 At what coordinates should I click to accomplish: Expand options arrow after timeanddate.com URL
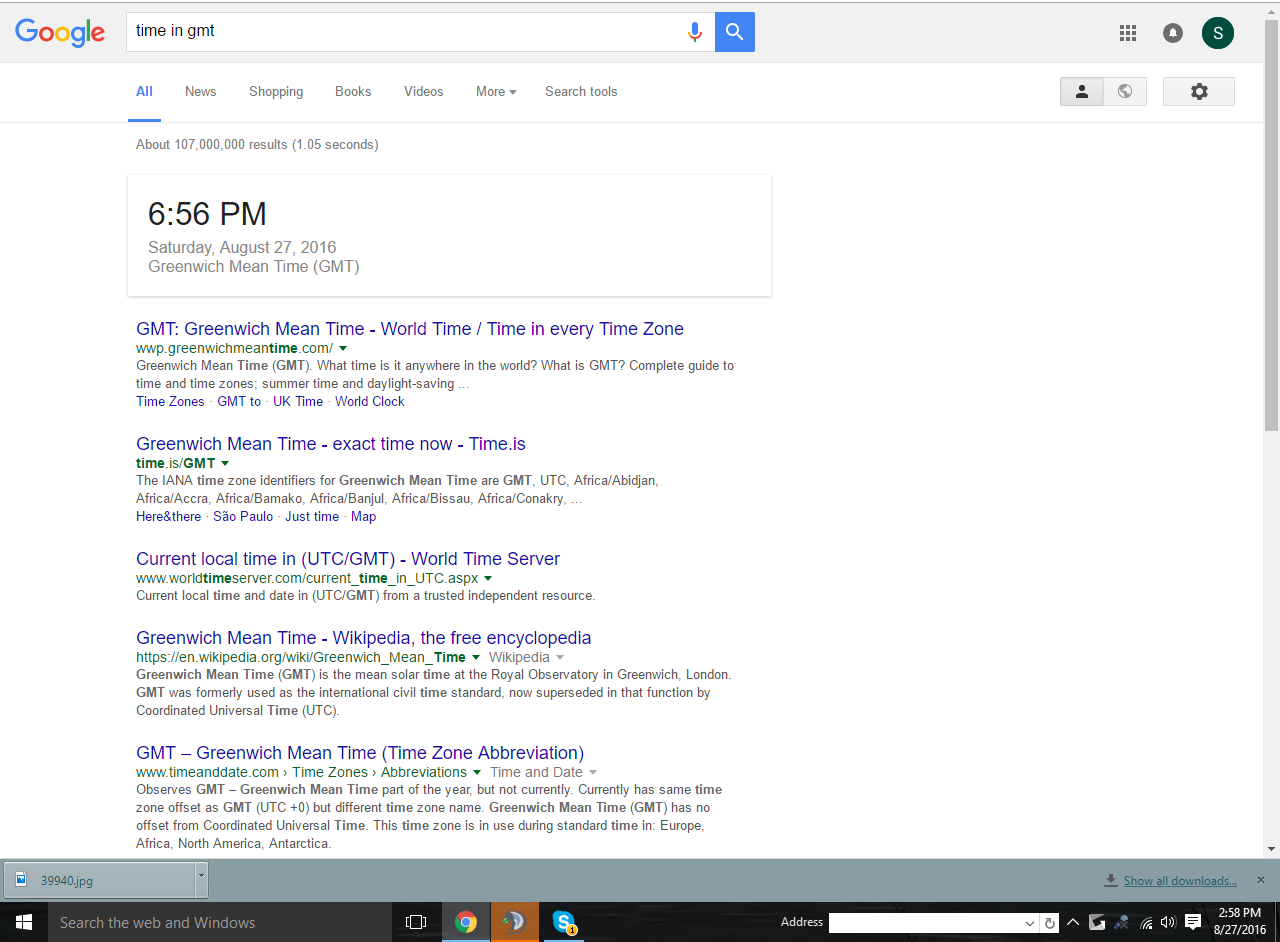click(477, 772)
